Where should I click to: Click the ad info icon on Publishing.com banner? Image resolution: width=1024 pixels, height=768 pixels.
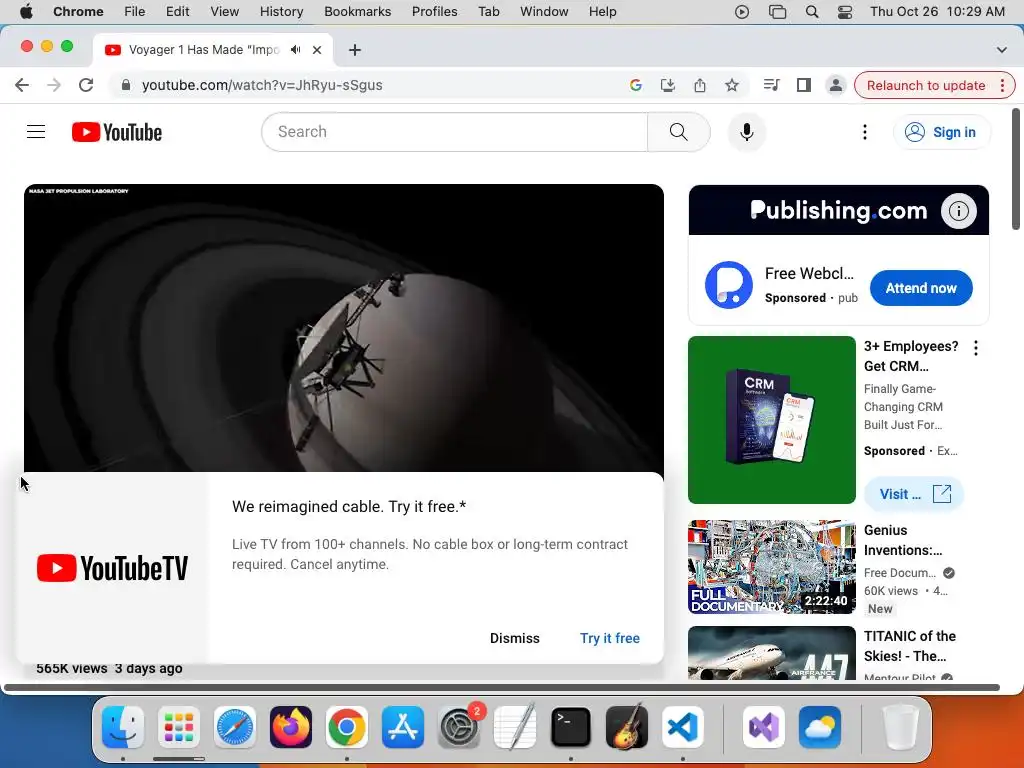coord(958,211)
